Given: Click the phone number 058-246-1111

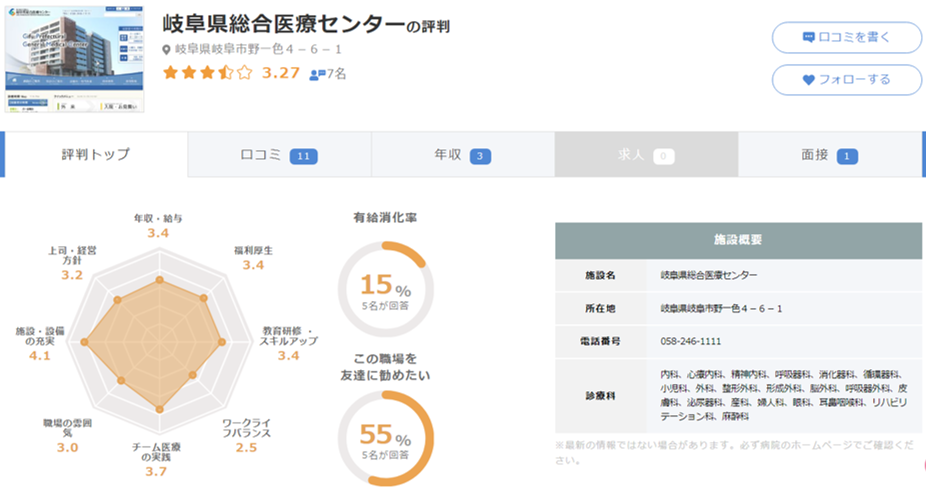Looking at the screenshot, I should coord(690,341).
